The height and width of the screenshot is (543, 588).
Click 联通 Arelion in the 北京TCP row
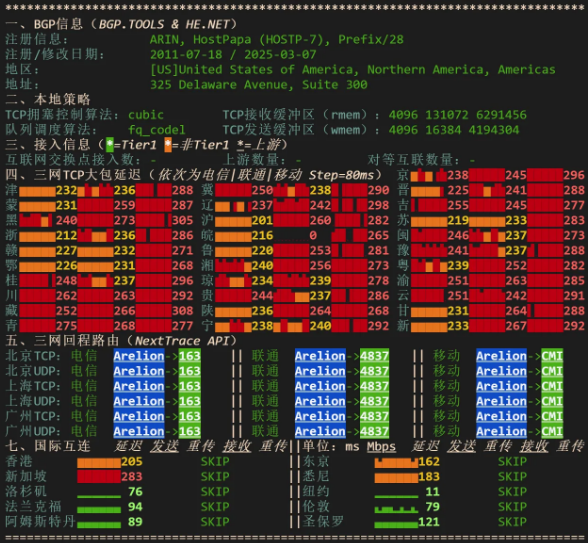point(320,356)
